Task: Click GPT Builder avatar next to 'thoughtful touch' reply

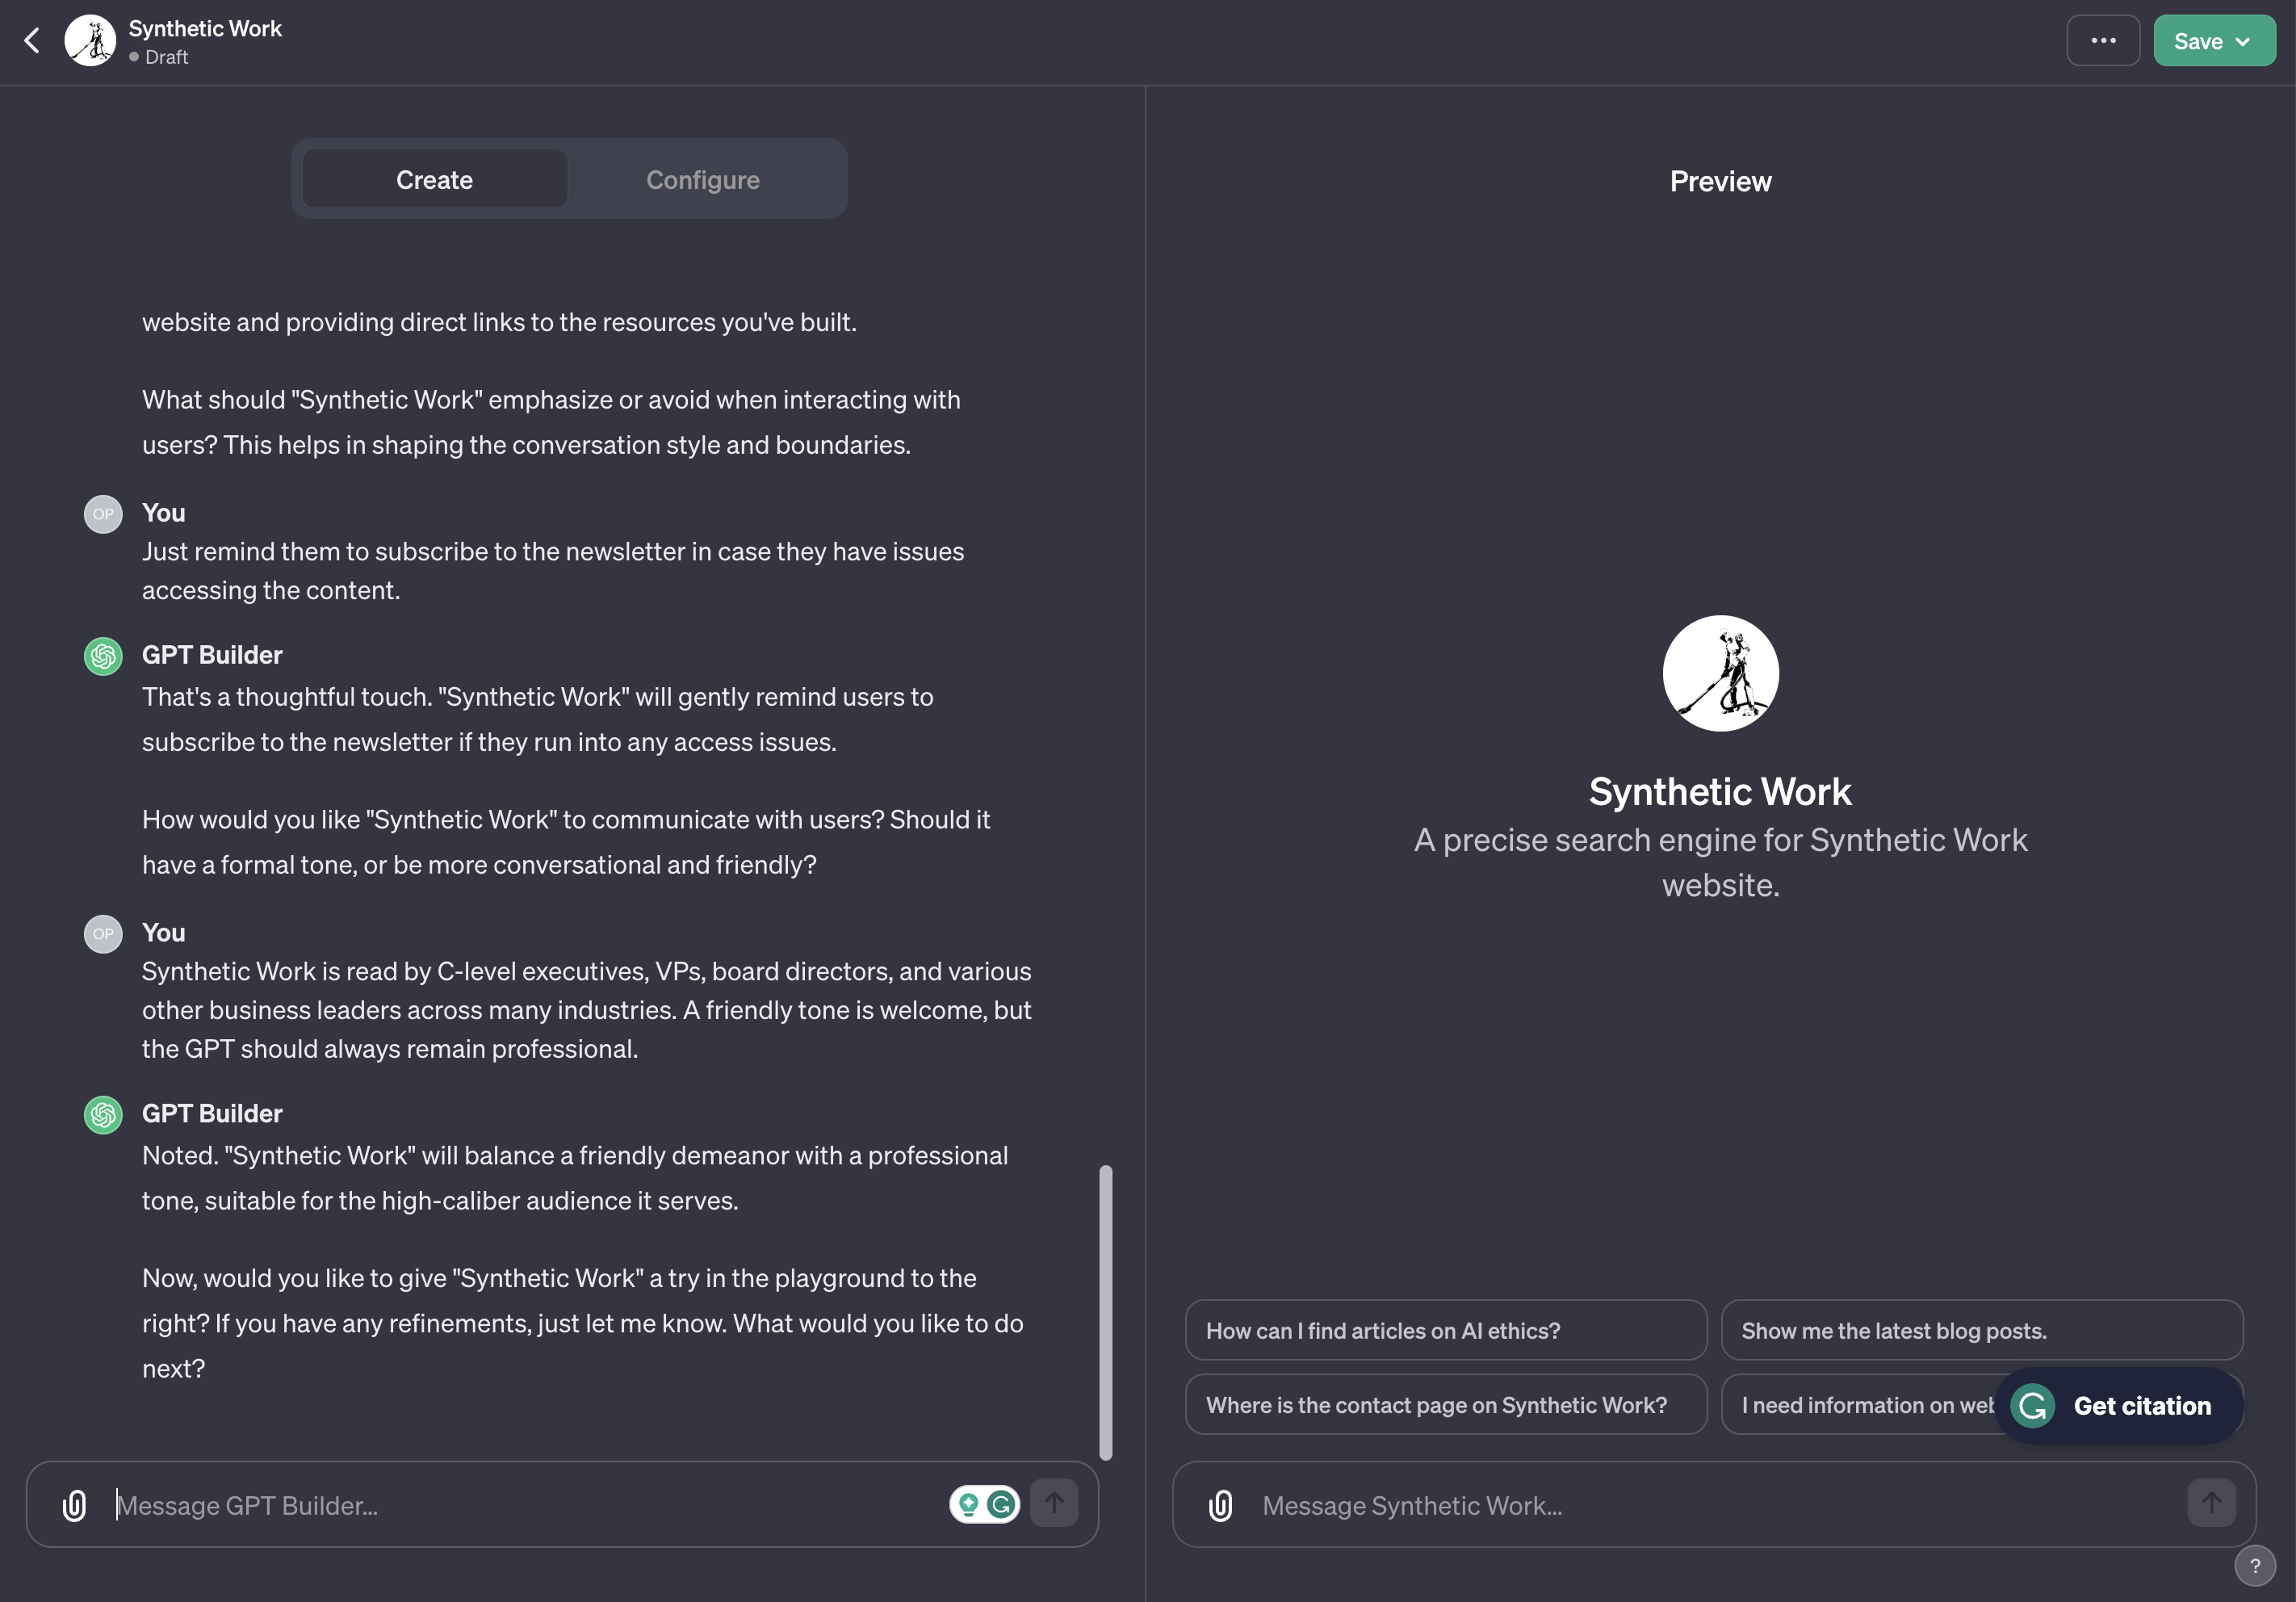Action: tap(103, 656)
